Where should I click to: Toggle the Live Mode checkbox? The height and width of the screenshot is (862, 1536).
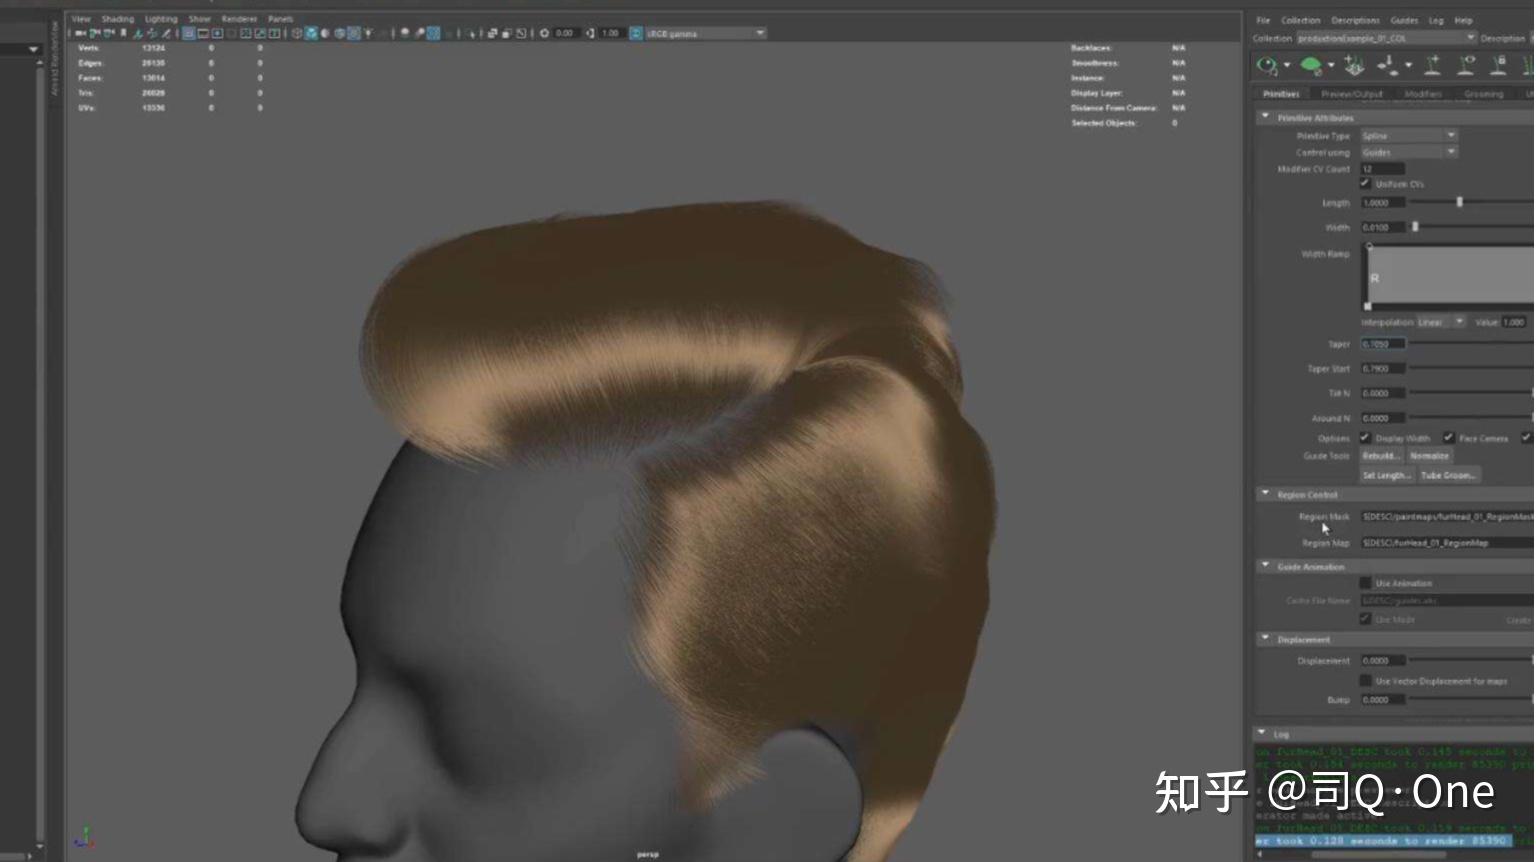1365,619
